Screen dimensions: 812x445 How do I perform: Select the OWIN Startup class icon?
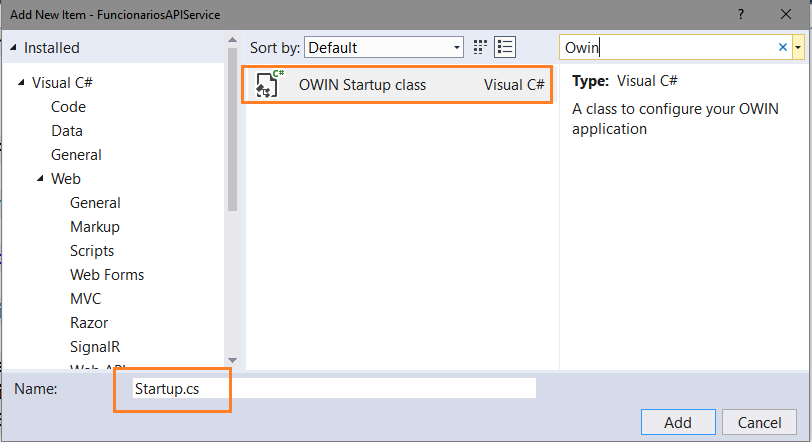[x=269, y=84]
